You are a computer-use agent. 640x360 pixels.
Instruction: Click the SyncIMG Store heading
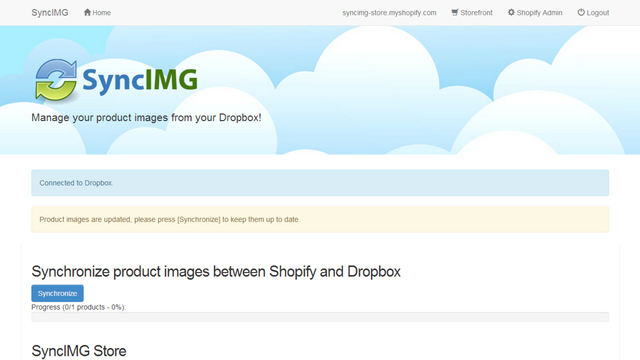[79, 351]
